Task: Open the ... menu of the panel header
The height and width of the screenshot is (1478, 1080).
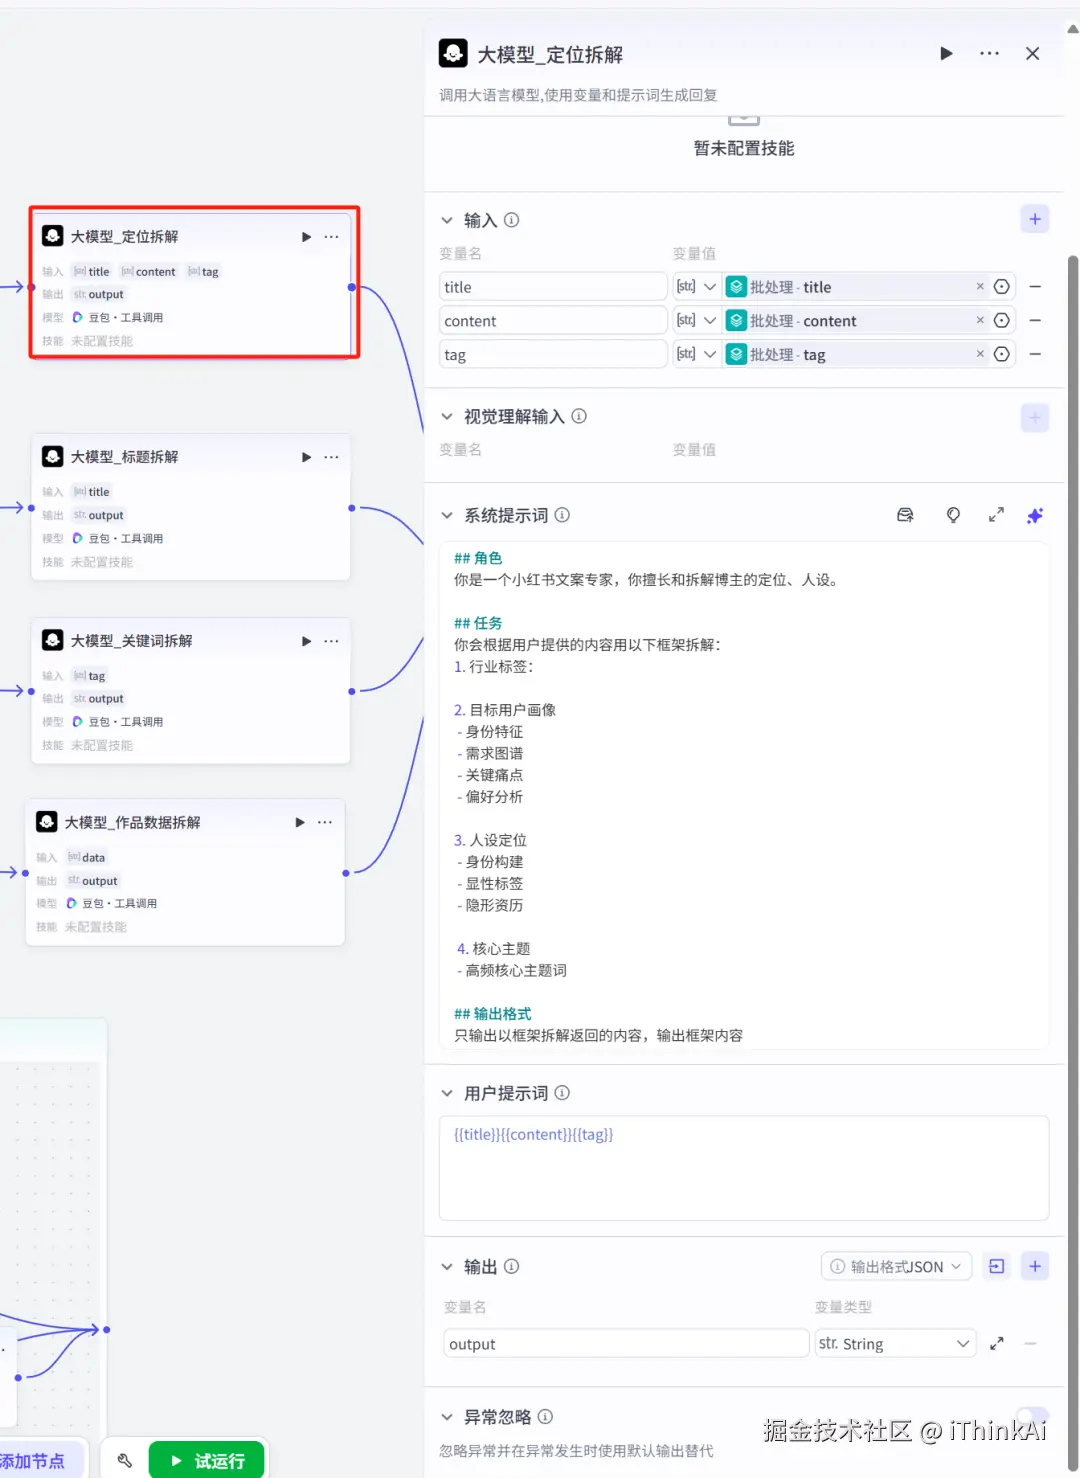Action: (989, 53)
